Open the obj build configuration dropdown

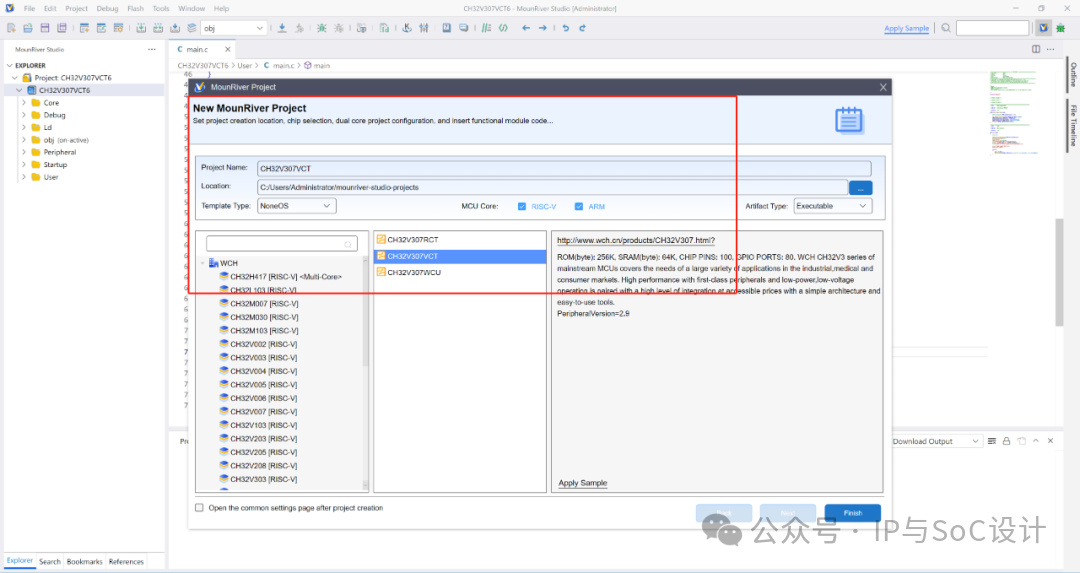[234, 28]
